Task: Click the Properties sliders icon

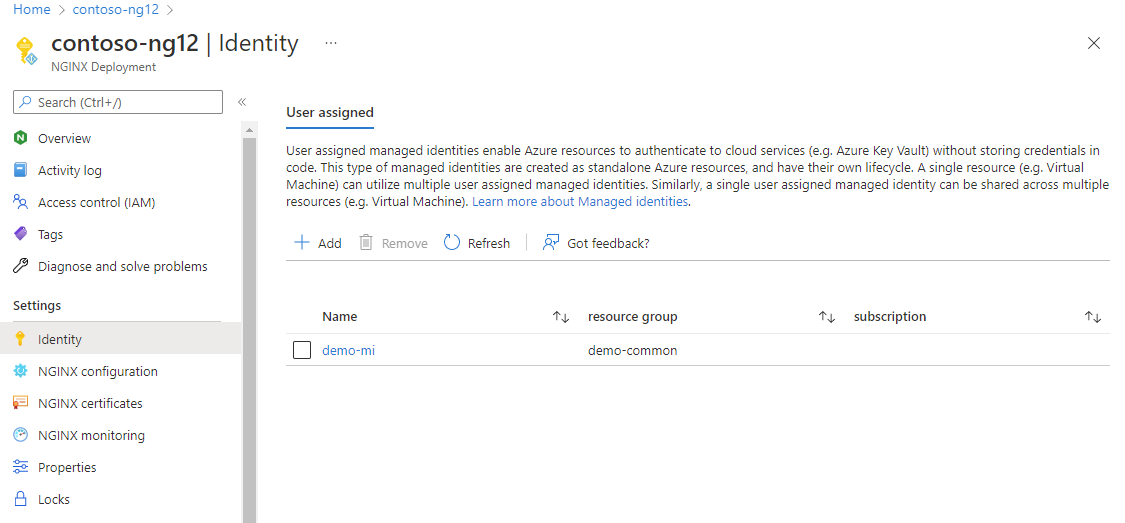Action: click(21, 467)
